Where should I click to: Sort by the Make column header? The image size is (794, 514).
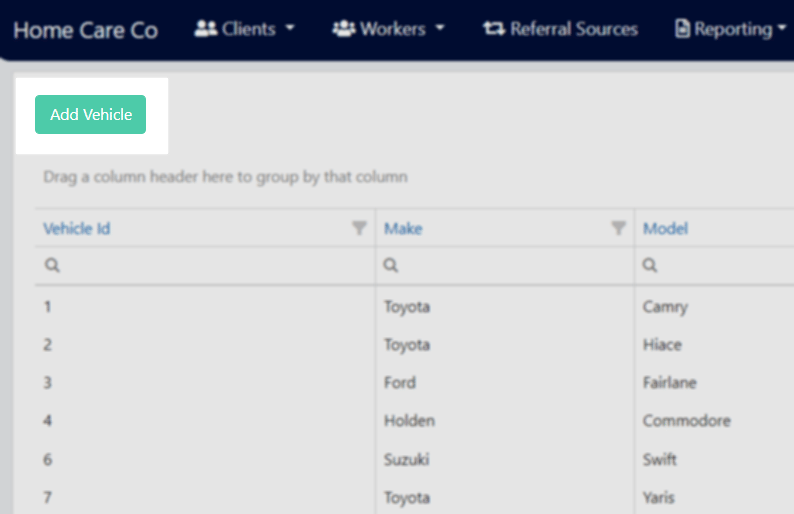[x=403, y=228]
